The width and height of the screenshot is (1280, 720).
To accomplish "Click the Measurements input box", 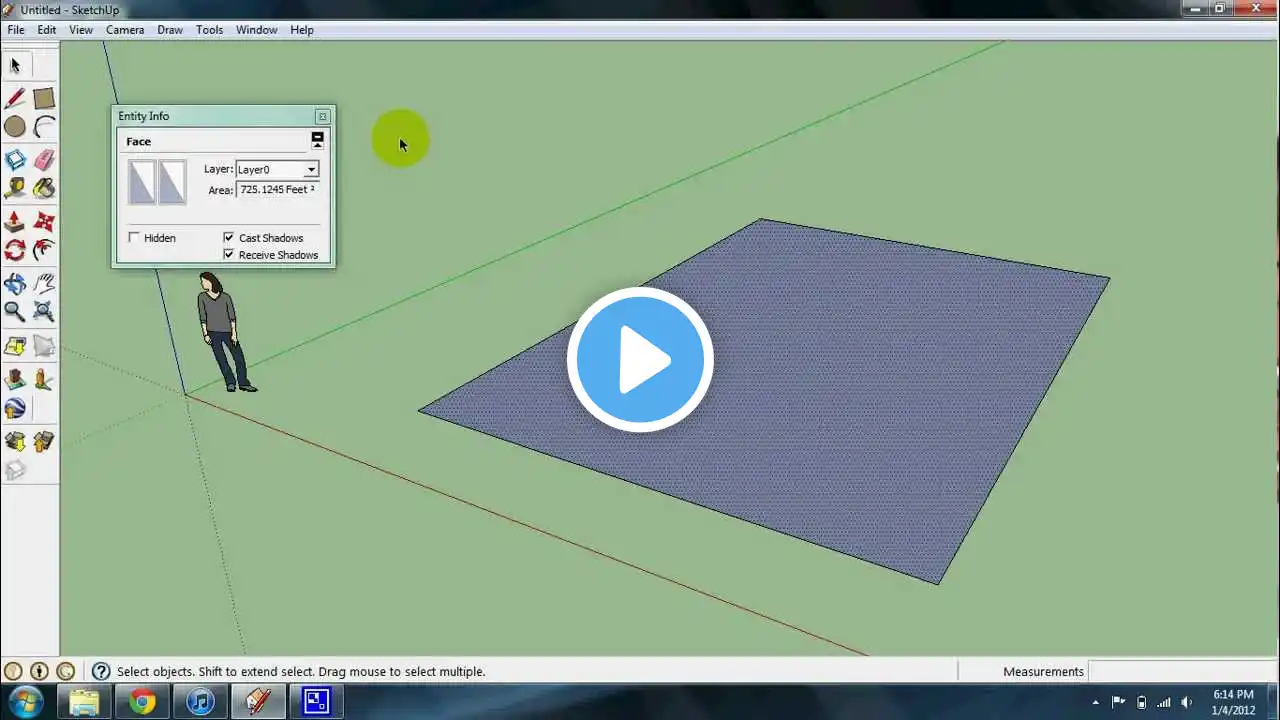I will pos(1181,672).
